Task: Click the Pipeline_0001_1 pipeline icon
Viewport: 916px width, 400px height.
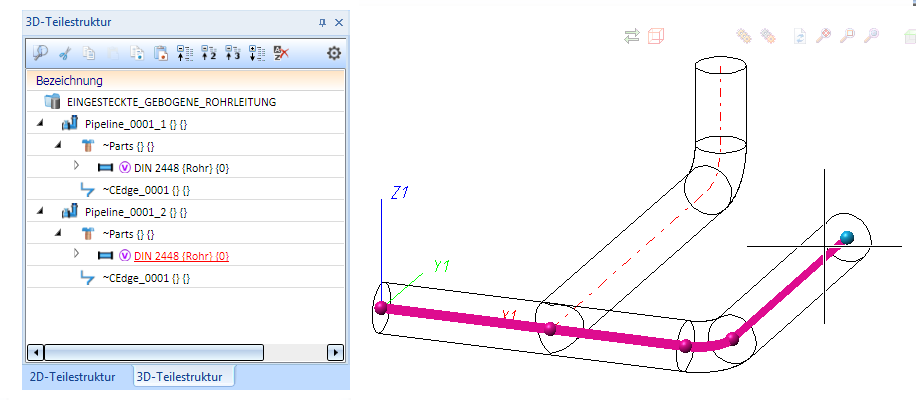Action: (70, 124)
